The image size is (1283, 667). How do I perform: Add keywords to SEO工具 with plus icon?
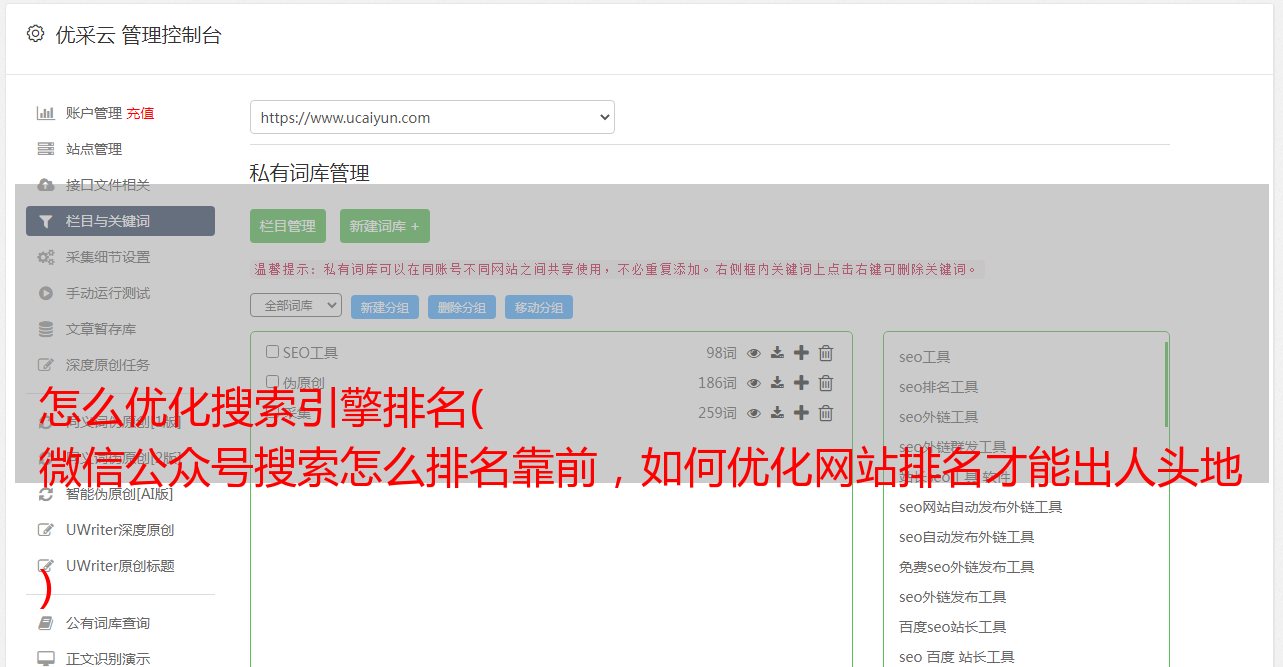pos(801,353)
